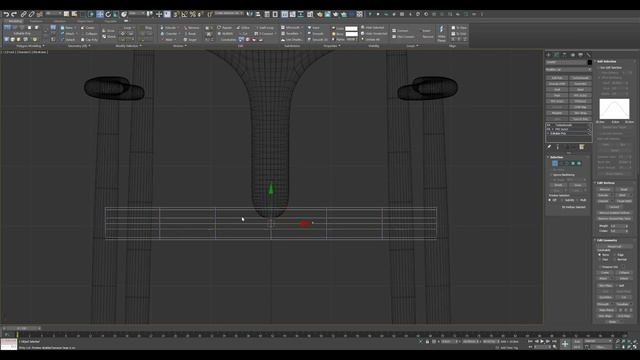Activate the Select and Rotate tool

click(108, 14)
